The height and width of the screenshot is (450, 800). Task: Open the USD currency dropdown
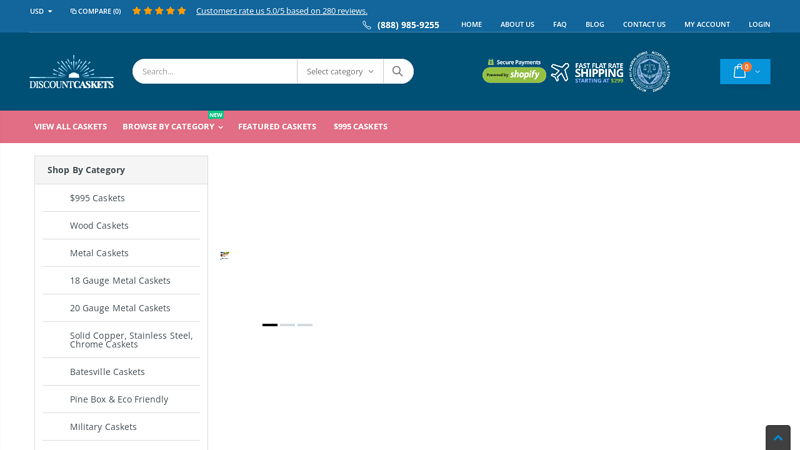point(41,11)
